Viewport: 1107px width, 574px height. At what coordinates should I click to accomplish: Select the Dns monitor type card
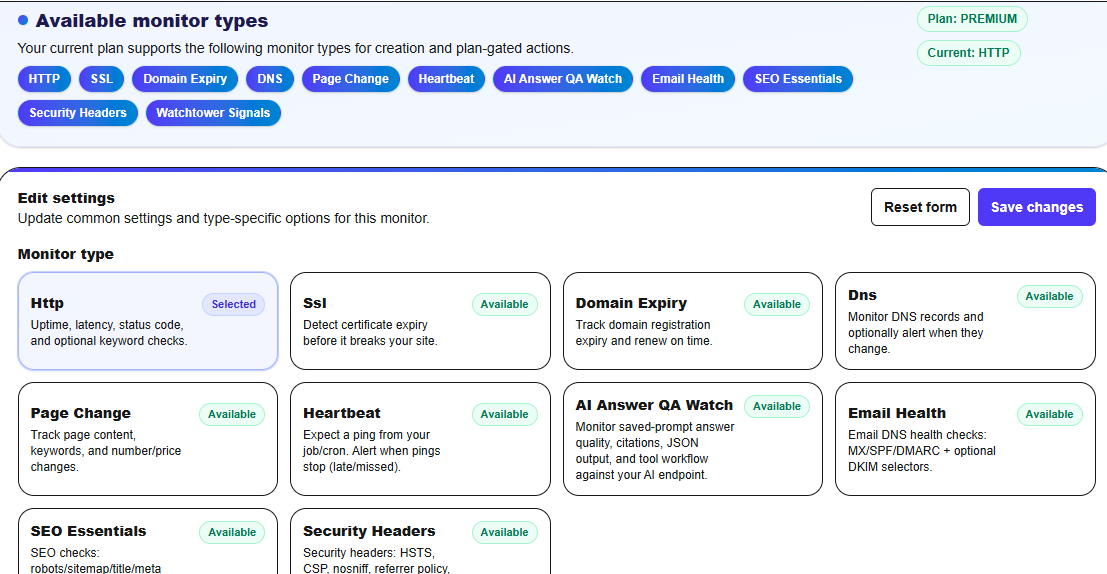coord(965,321)
